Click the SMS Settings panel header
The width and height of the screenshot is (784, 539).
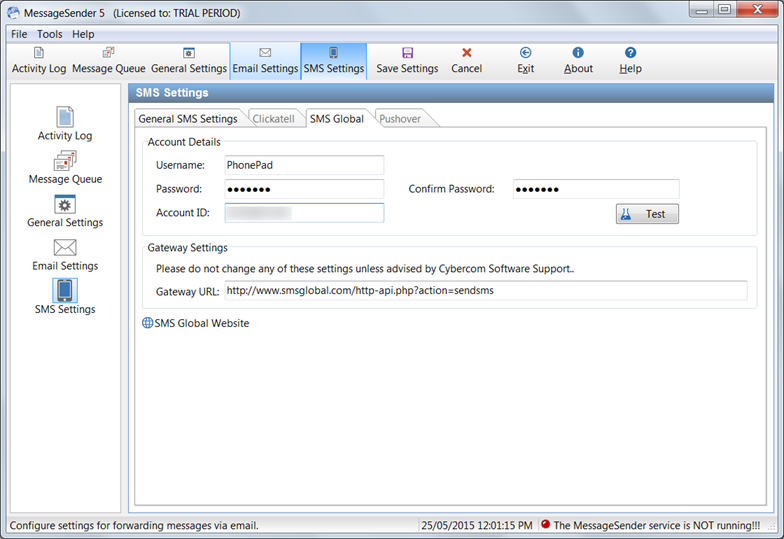point(451,93)
